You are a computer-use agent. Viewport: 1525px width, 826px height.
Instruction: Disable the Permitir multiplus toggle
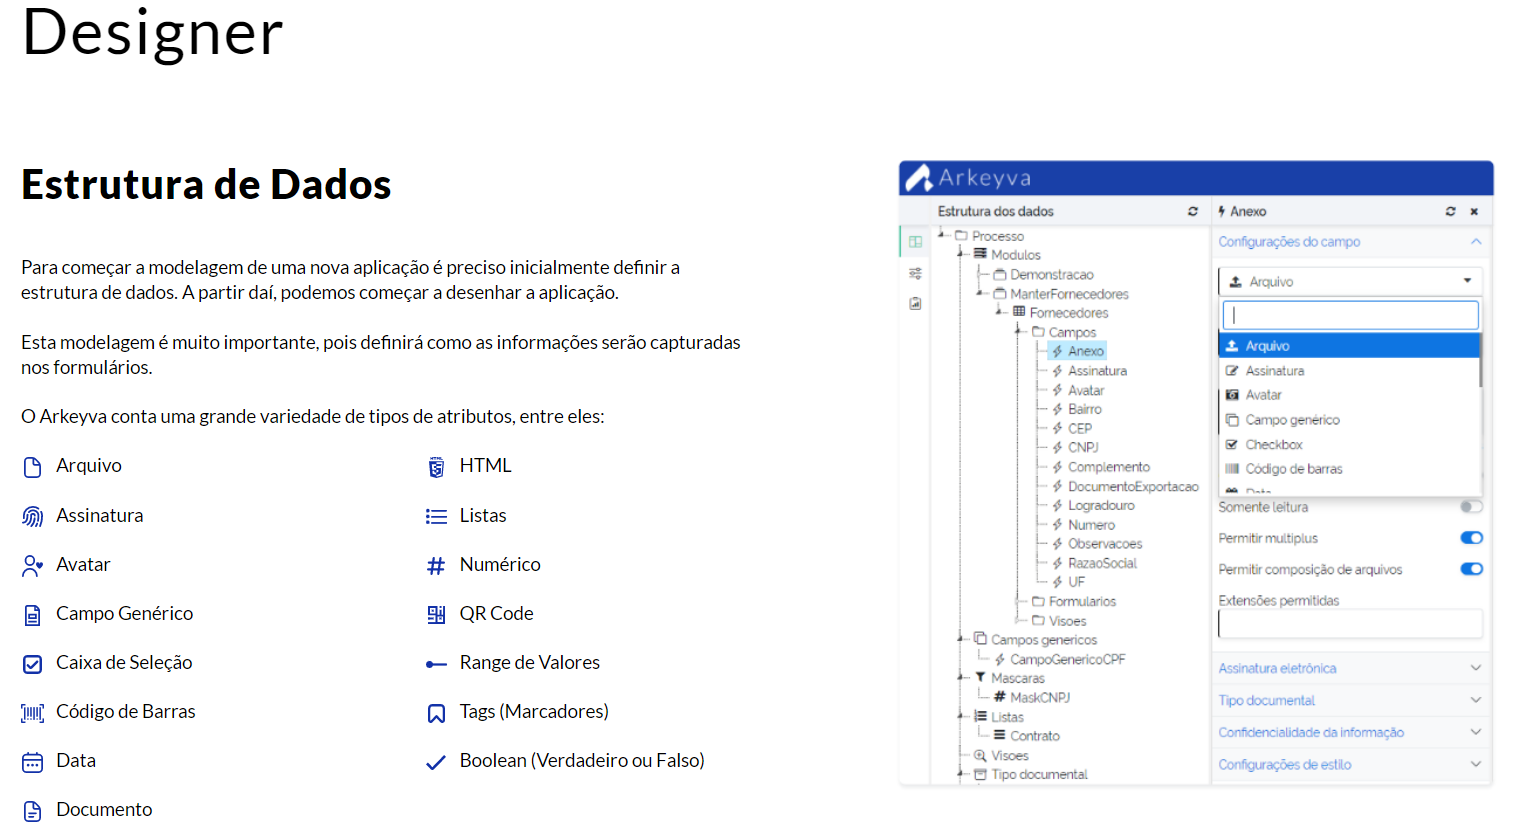tap(1471, 537)
